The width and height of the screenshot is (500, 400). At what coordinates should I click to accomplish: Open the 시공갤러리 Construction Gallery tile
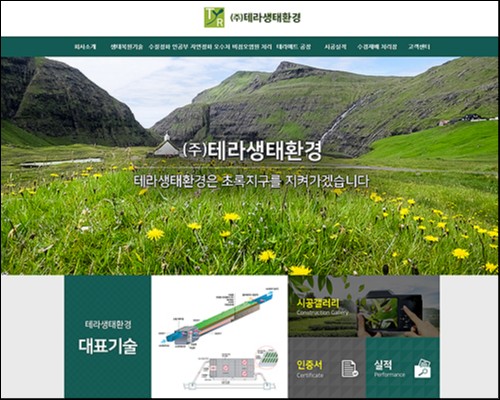pyautogui.click(x=364, y=306)
